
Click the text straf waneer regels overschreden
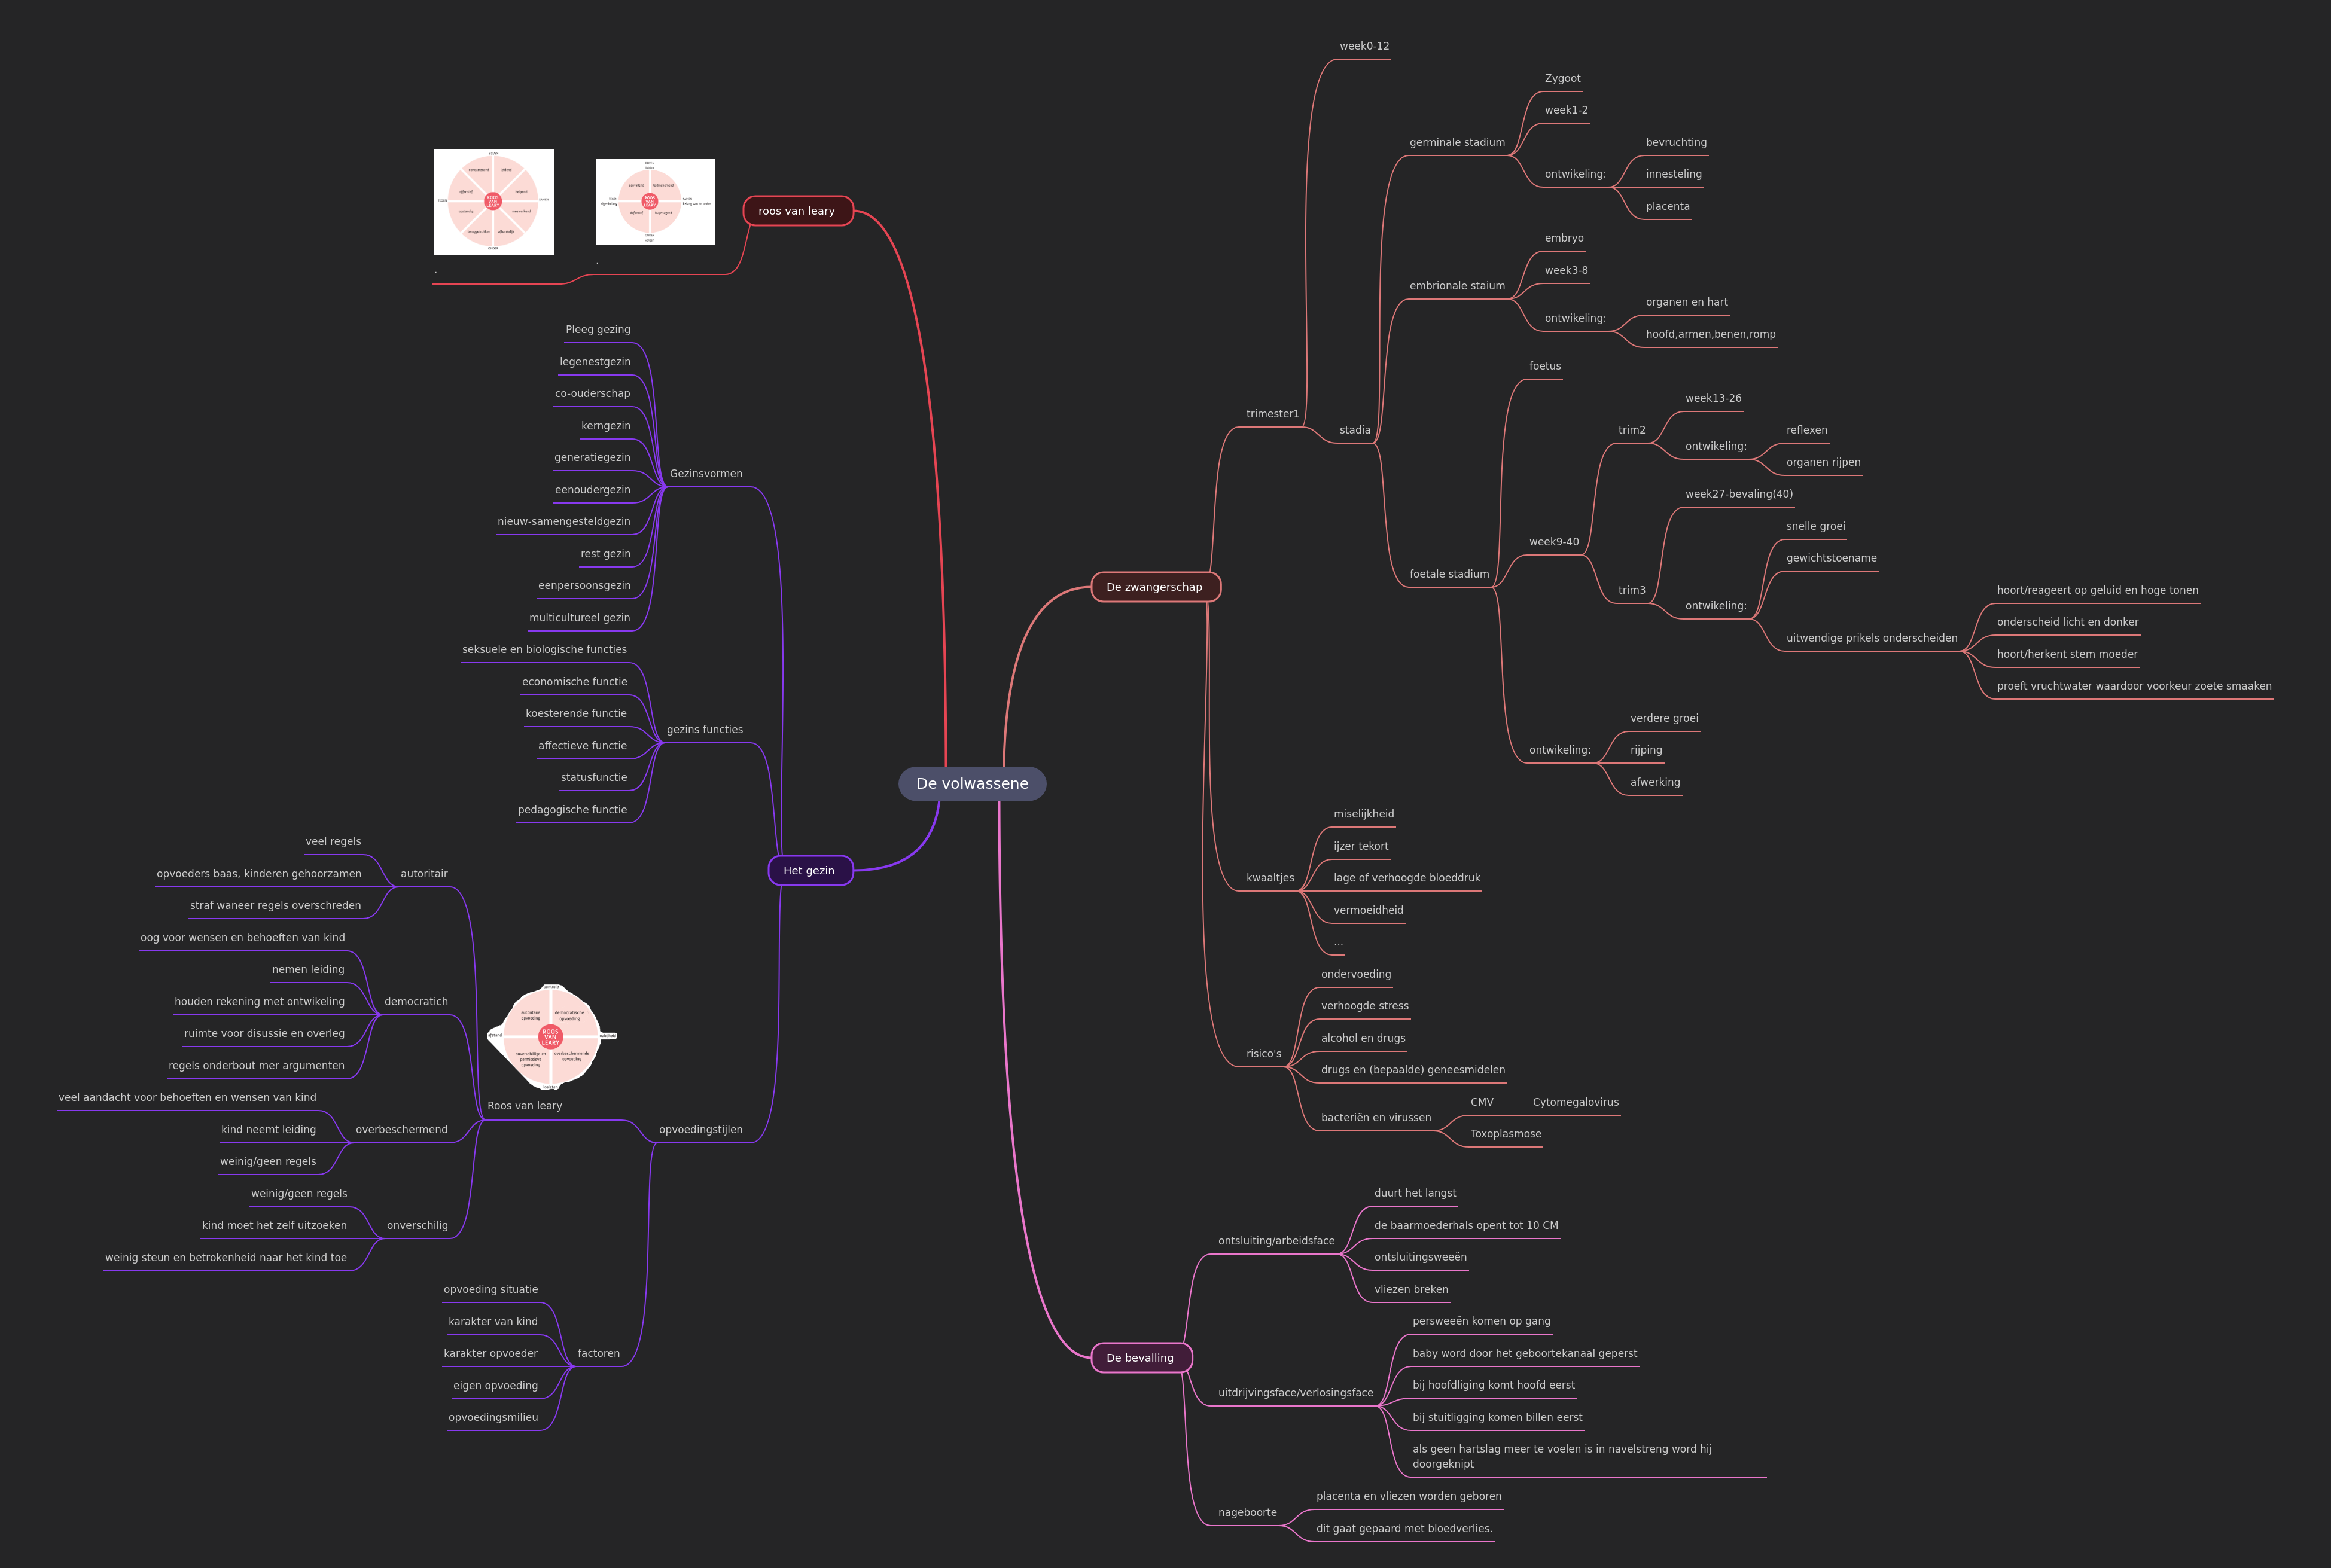[x=276, y=906]
